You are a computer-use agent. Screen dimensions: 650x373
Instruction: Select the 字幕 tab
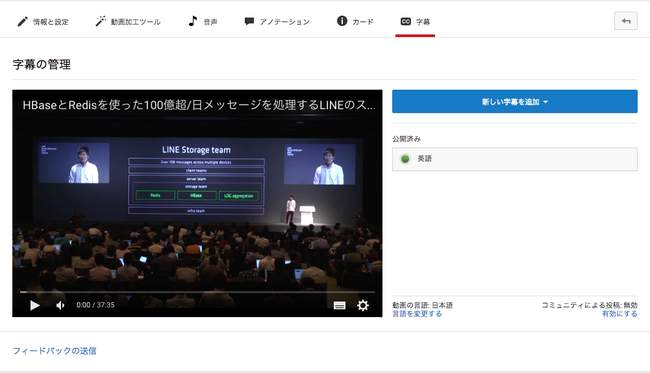pos(415,22)
